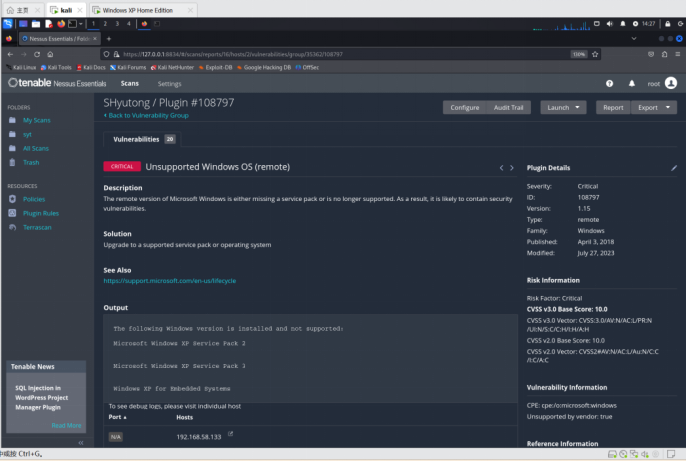Expand the Export dropdown
The height and width of the screenshot is (462, 686).
click(x=654, y=108)
